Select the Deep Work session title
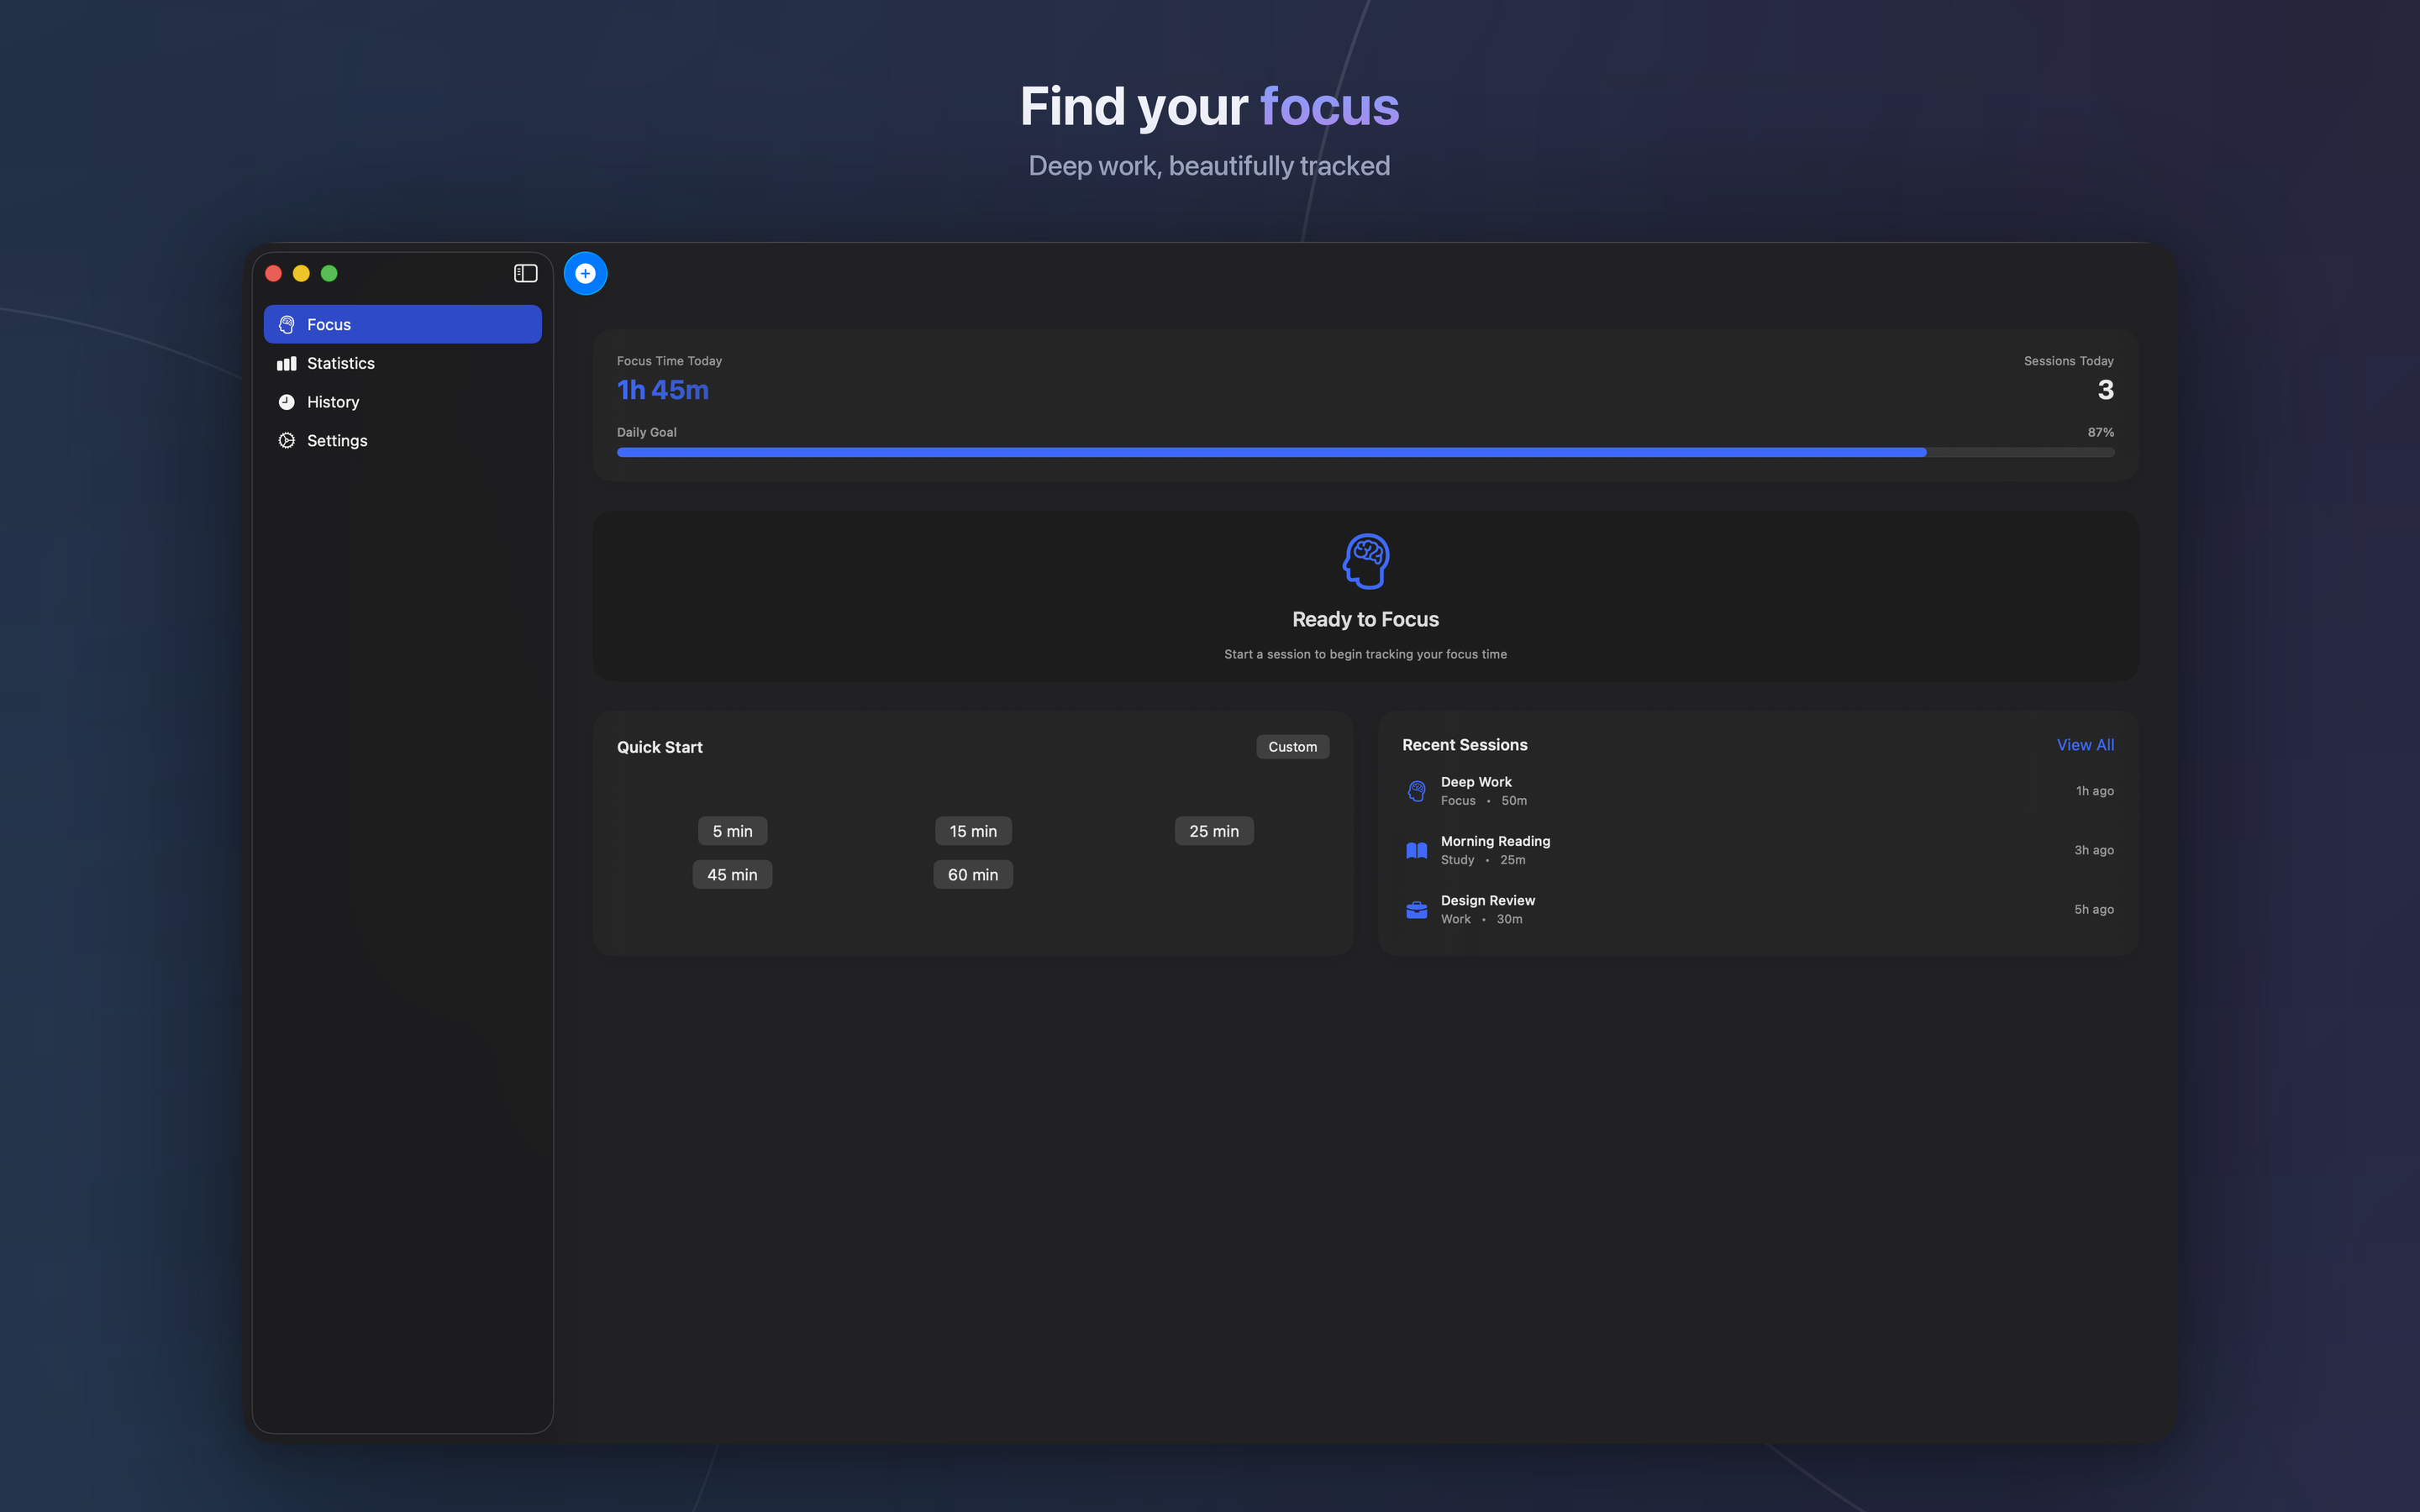Screen dimensions: 2420x1512 click(1476, 782)
